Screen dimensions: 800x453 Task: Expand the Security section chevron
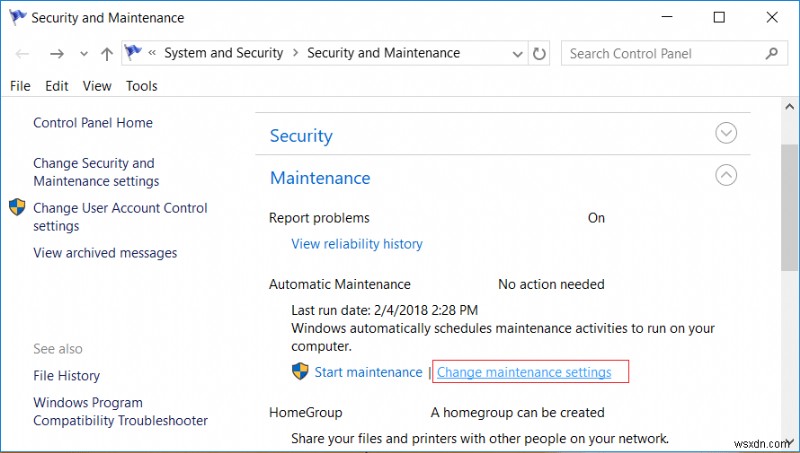click(x=727, y=134)
